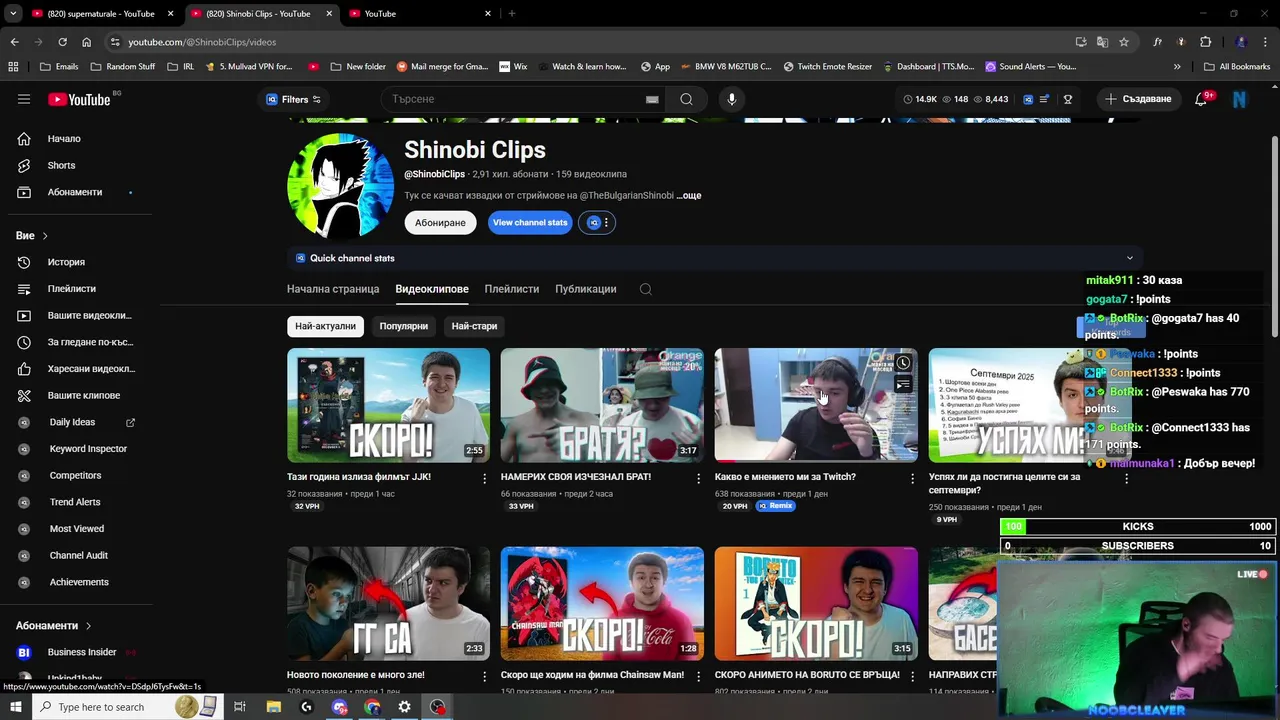Expand the 'Абонаменти' section heading arrow
Image resolution: width=1280 pixels, height=720 pixels.
click(88, 626)
